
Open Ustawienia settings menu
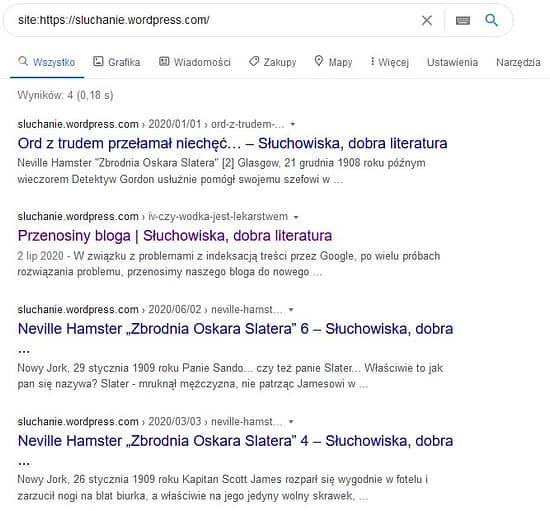pos(452,62)
